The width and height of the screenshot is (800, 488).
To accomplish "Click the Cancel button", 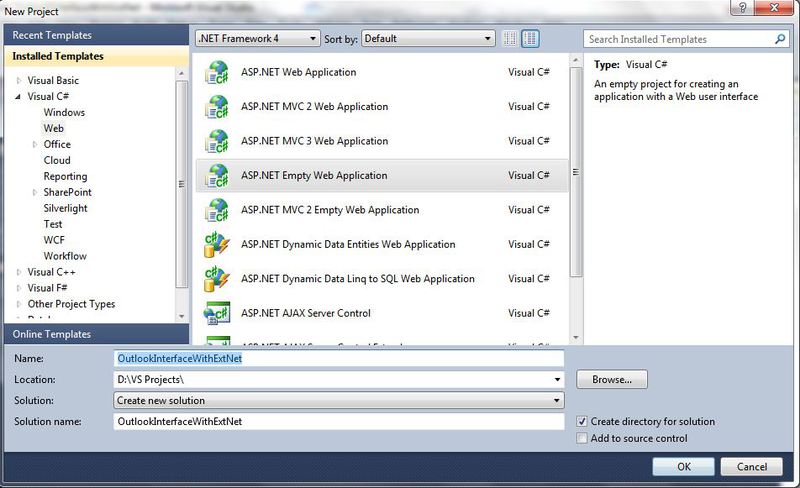I will [752, 467].
